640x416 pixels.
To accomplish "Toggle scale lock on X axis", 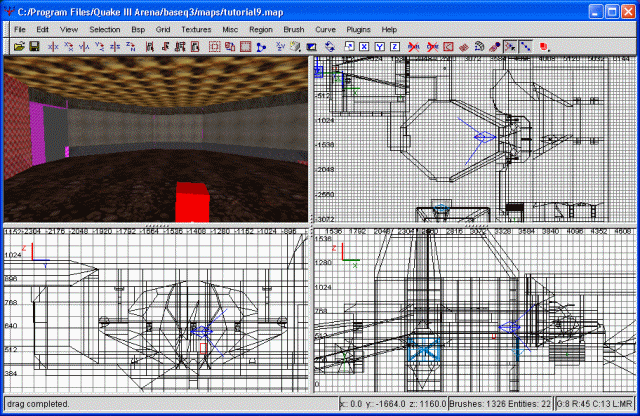I will click(364, 47).
